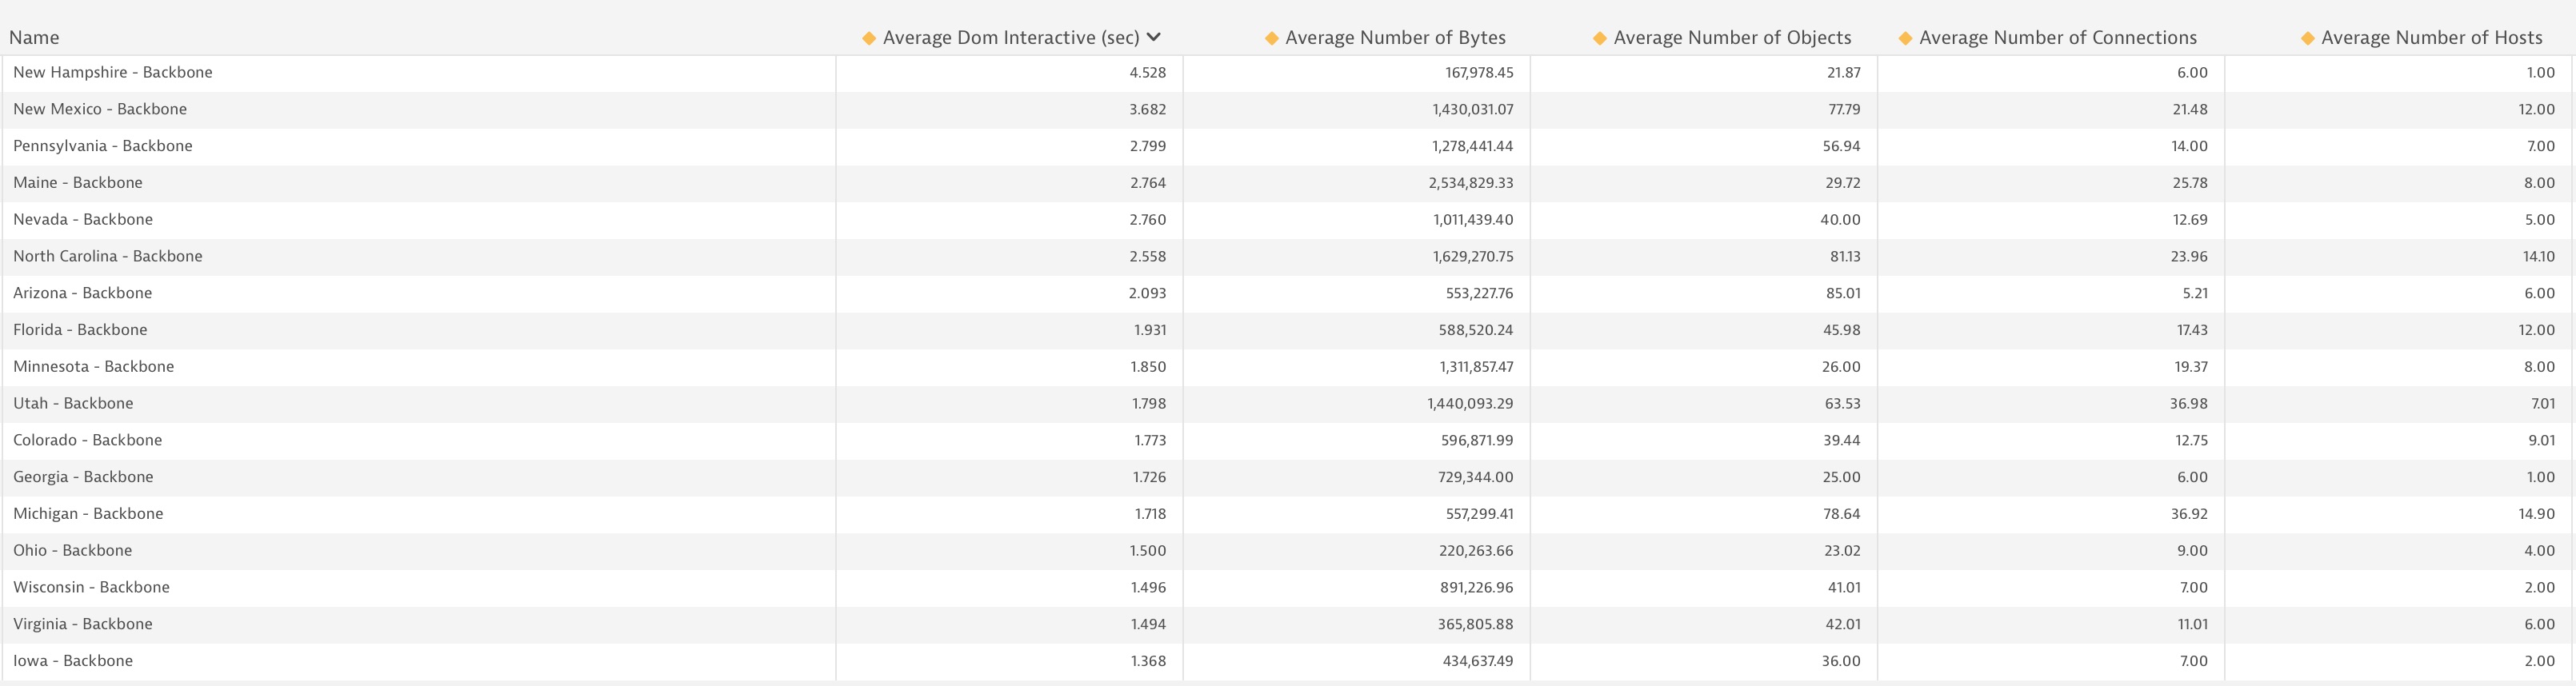Image resolution: width=2576 pixels, height=686 pixels.
Task: Click hosts value 14.90 for Michigan
Action: (x=2537, y=514)
